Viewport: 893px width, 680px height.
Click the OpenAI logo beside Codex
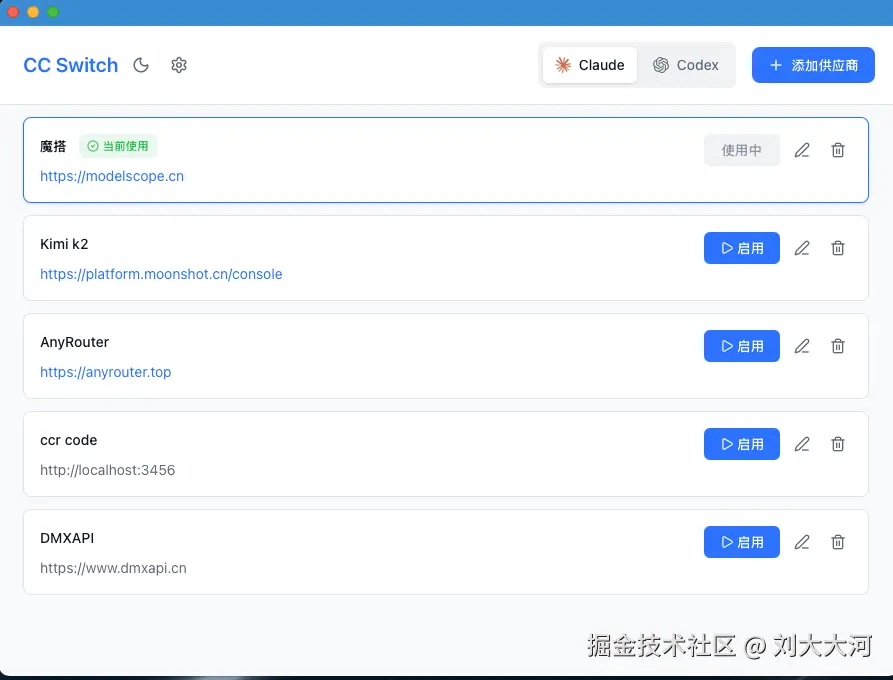(660, 65)
